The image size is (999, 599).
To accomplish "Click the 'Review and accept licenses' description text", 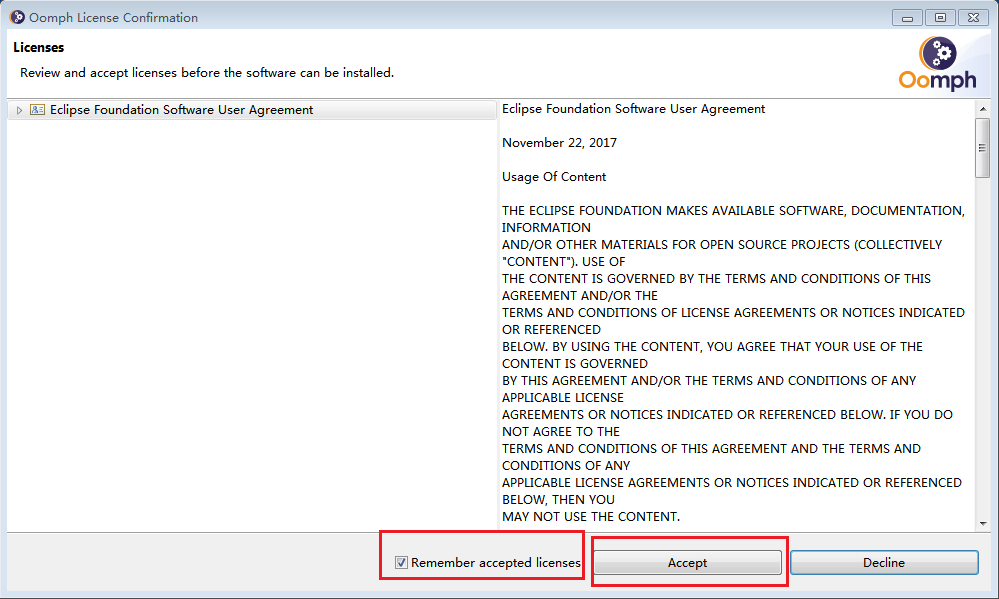I will coord(207,73).
